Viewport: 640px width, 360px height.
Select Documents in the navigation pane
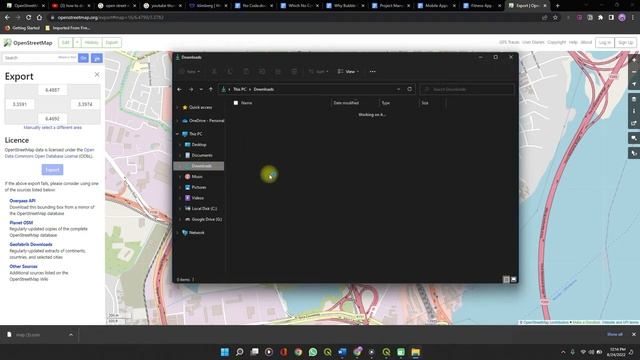(x=202, y=156)
